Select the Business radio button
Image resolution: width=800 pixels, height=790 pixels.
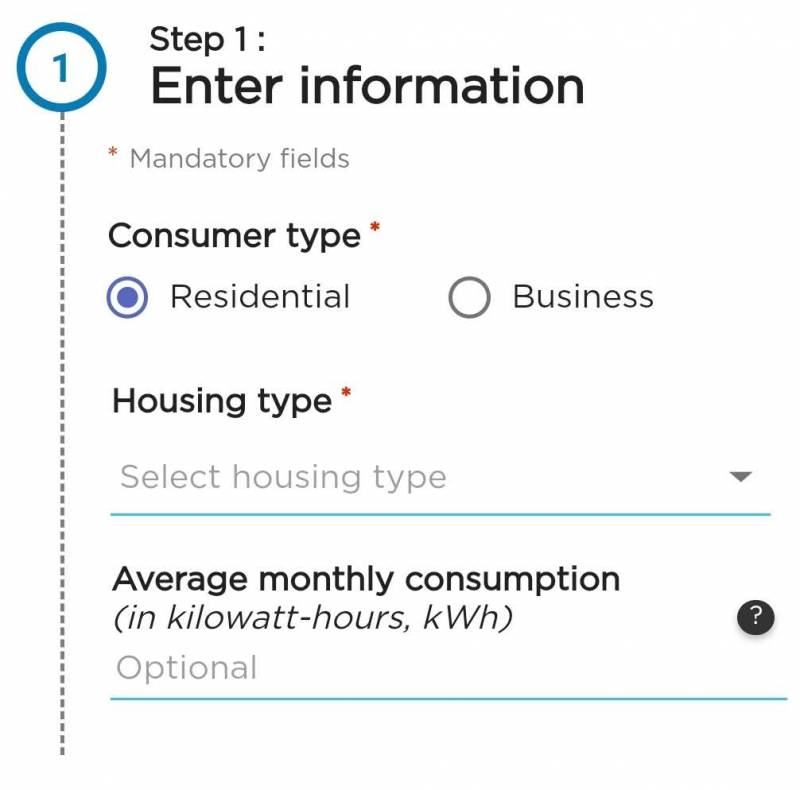tap(469, 297)
